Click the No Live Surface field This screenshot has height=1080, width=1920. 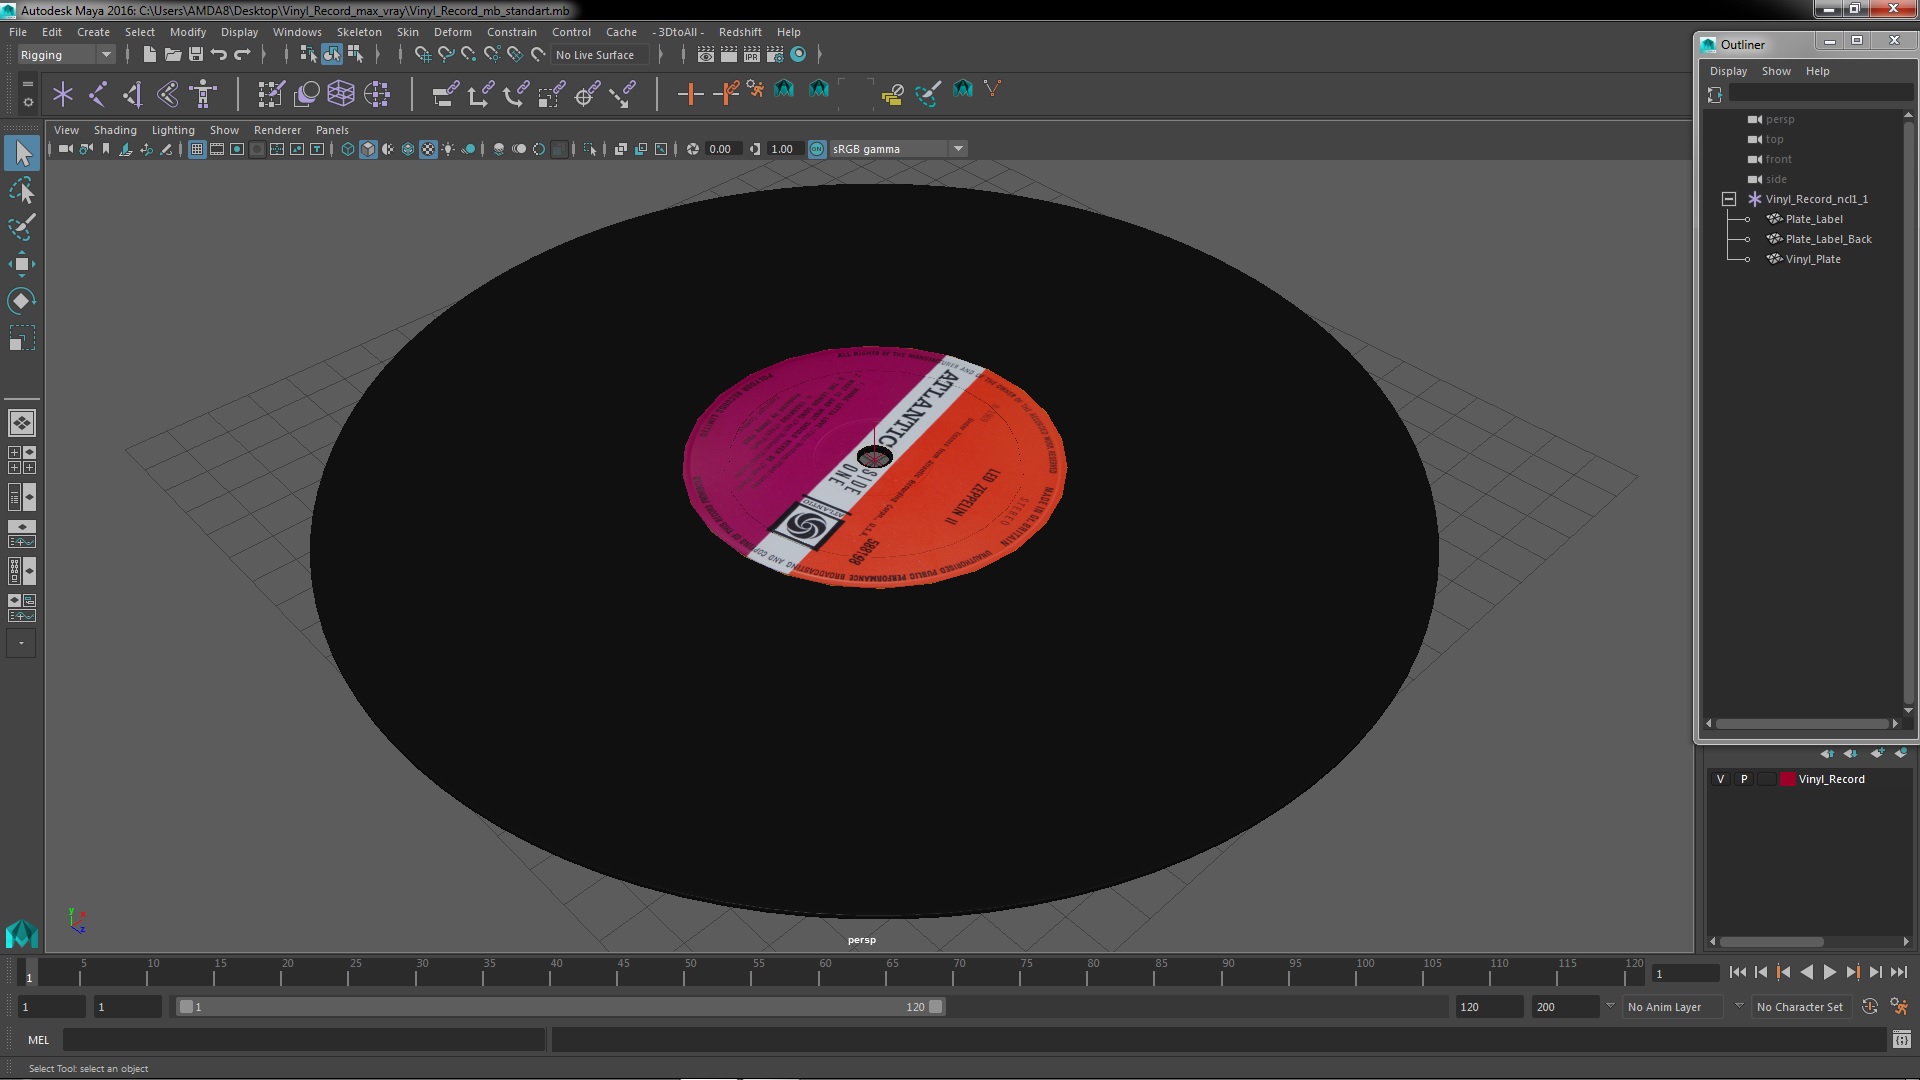pos(600,55)
